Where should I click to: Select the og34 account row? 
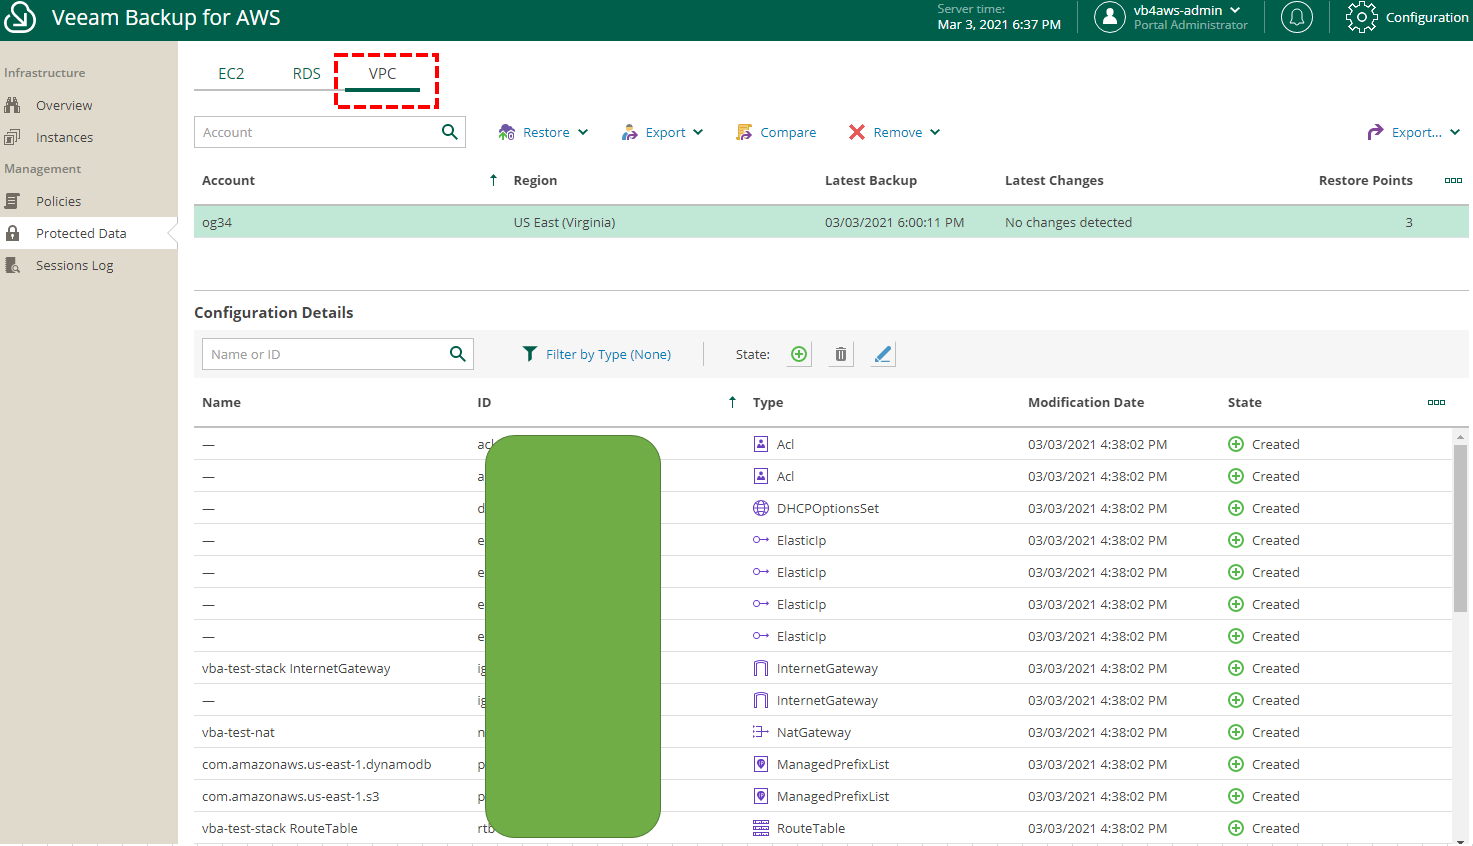[x=831, y=222]
